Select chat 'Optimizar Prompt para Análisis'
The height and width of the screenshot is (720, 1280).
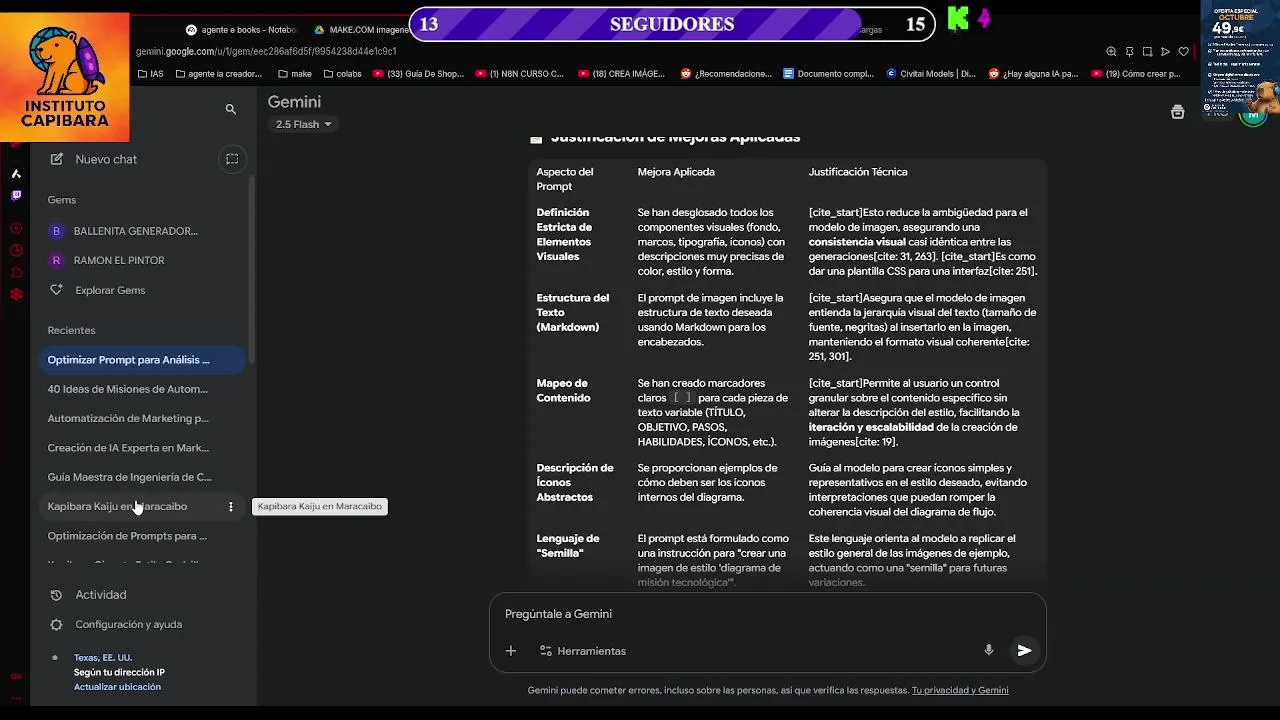pos(141,359)
